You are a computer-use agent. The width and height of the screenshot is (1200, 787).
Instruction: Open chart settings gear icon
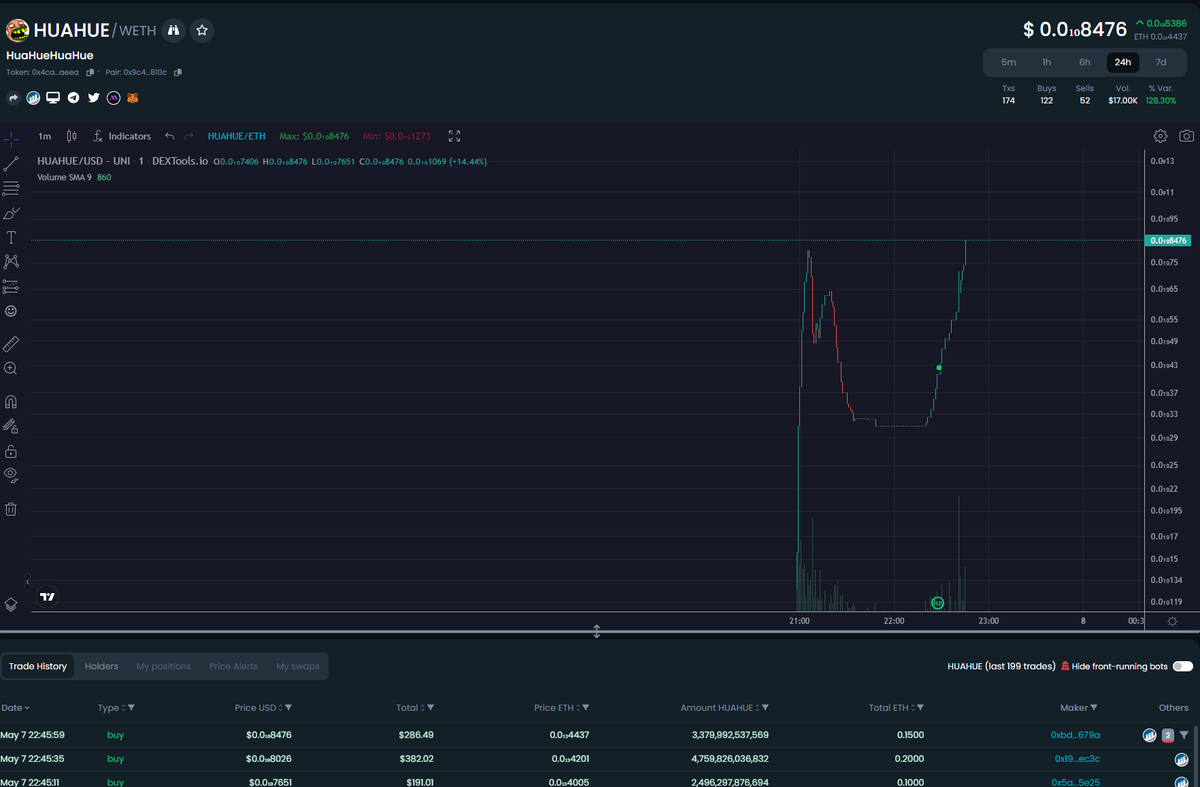click(1160, 136)
